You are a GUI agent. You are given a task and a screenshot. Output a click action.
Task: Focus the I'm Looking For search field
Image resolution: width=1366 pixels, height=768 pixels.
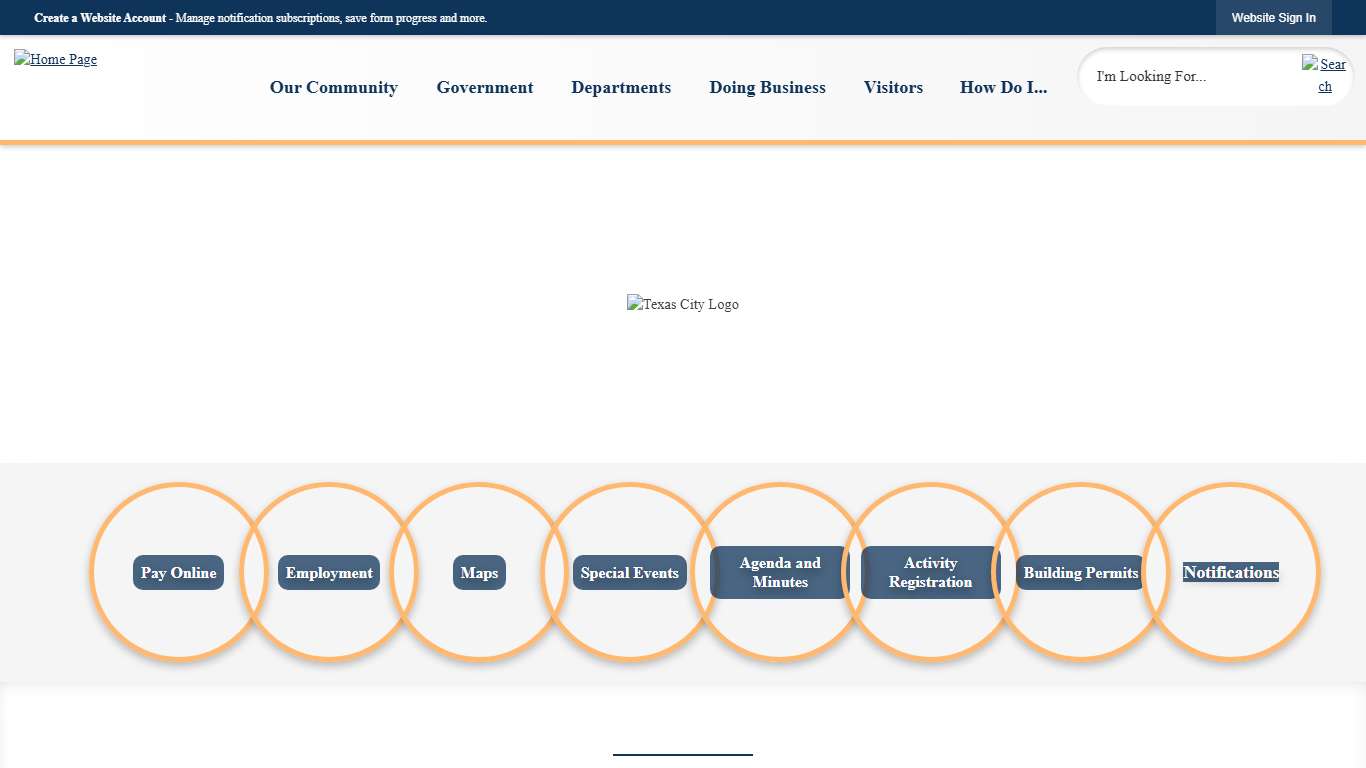(x=1190, y=76)
